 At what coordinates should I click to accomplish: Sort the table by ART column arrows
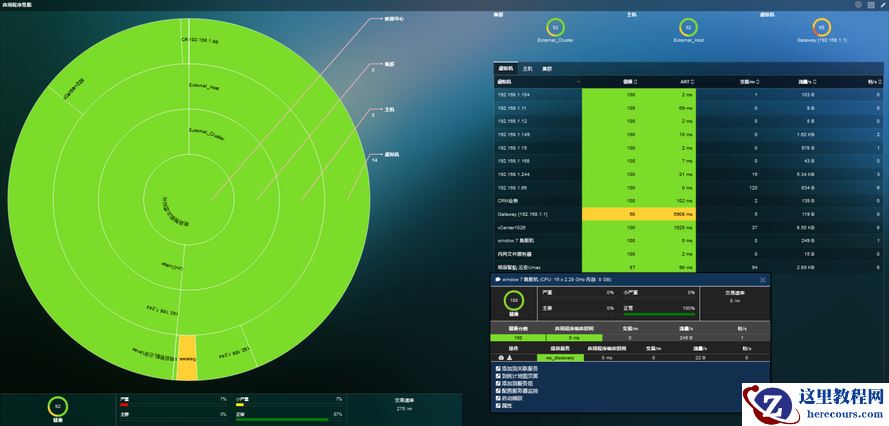pyautogui.click(x=693, y=82)
